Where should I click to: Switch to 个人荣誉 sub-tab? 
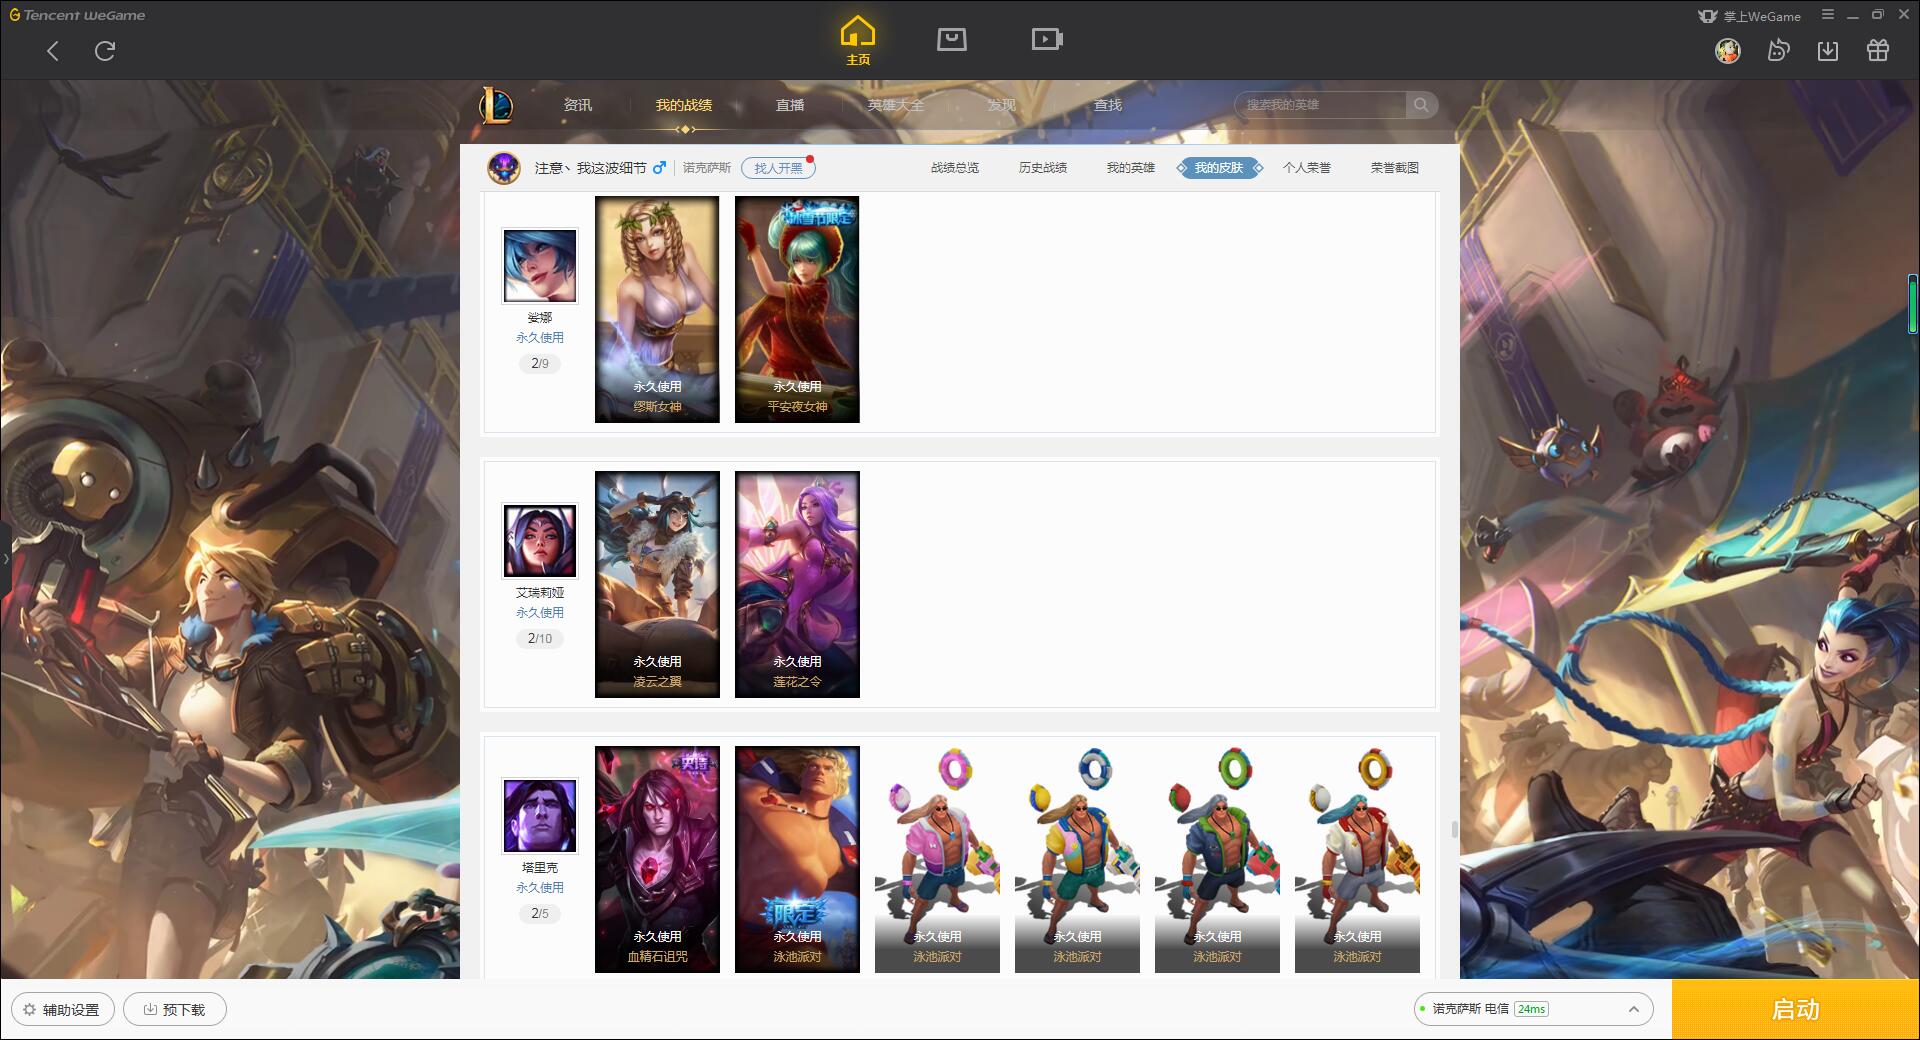click(x=1307, y=168)
